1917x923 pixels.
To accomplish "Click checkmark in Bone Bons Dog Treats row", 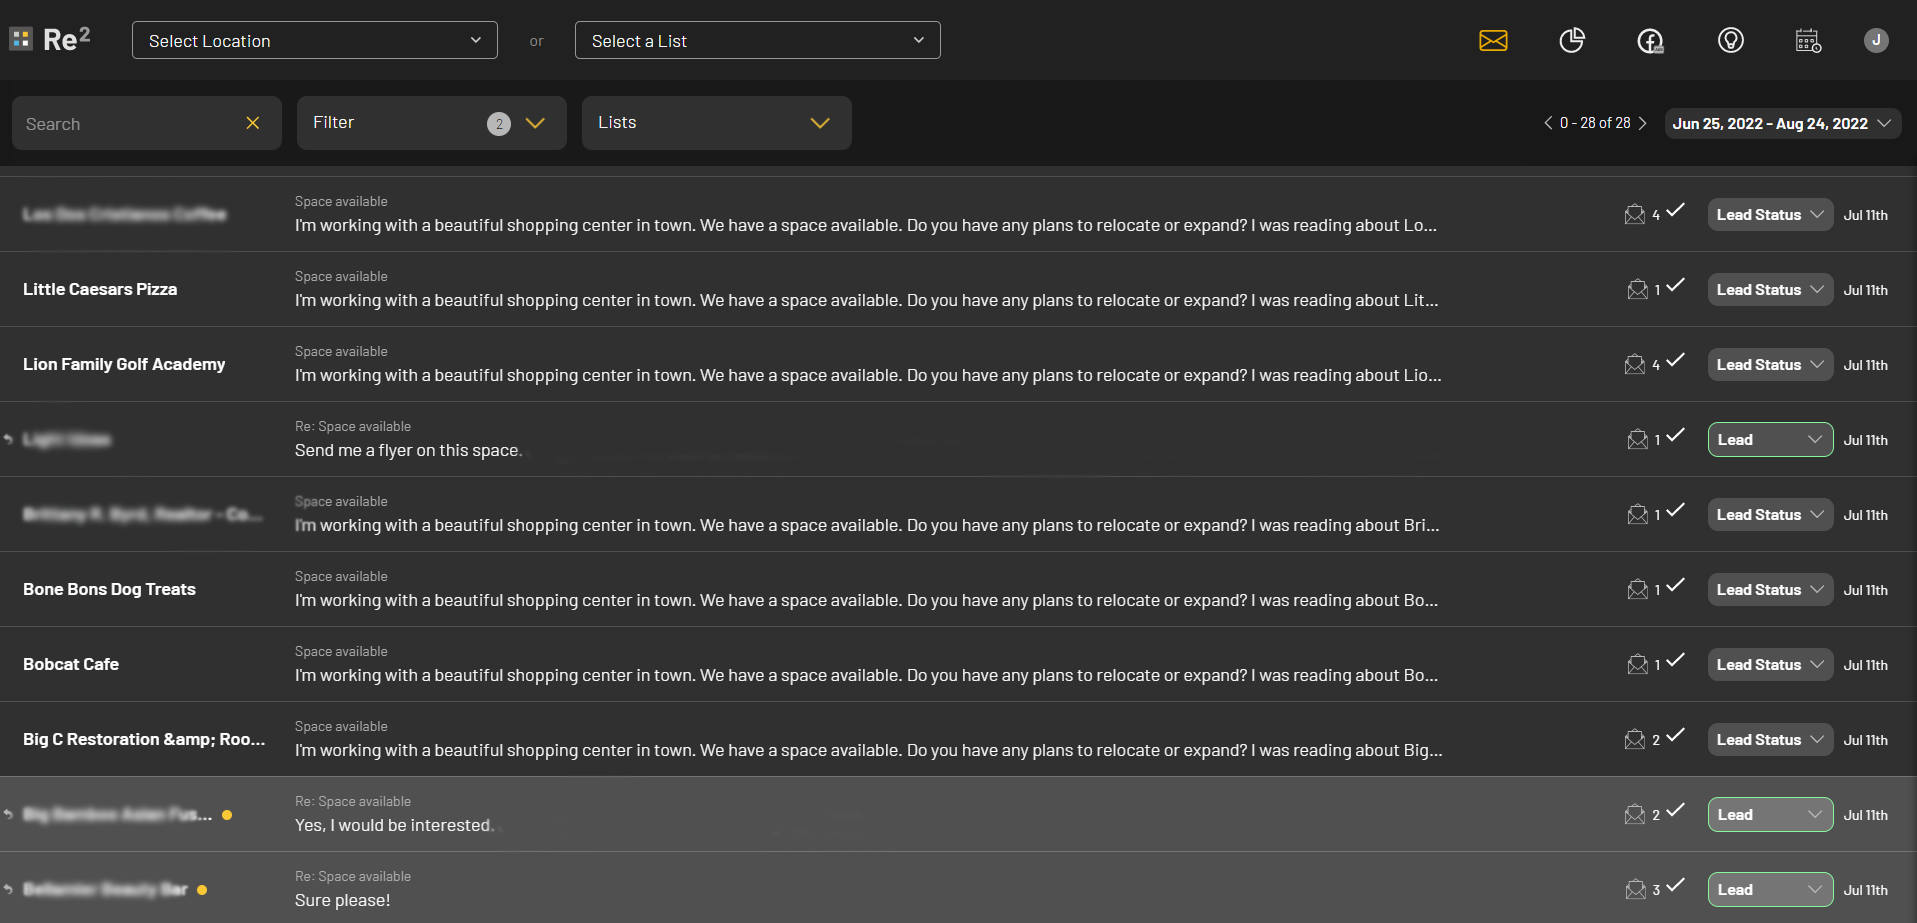I will (x=1675, y=585).
